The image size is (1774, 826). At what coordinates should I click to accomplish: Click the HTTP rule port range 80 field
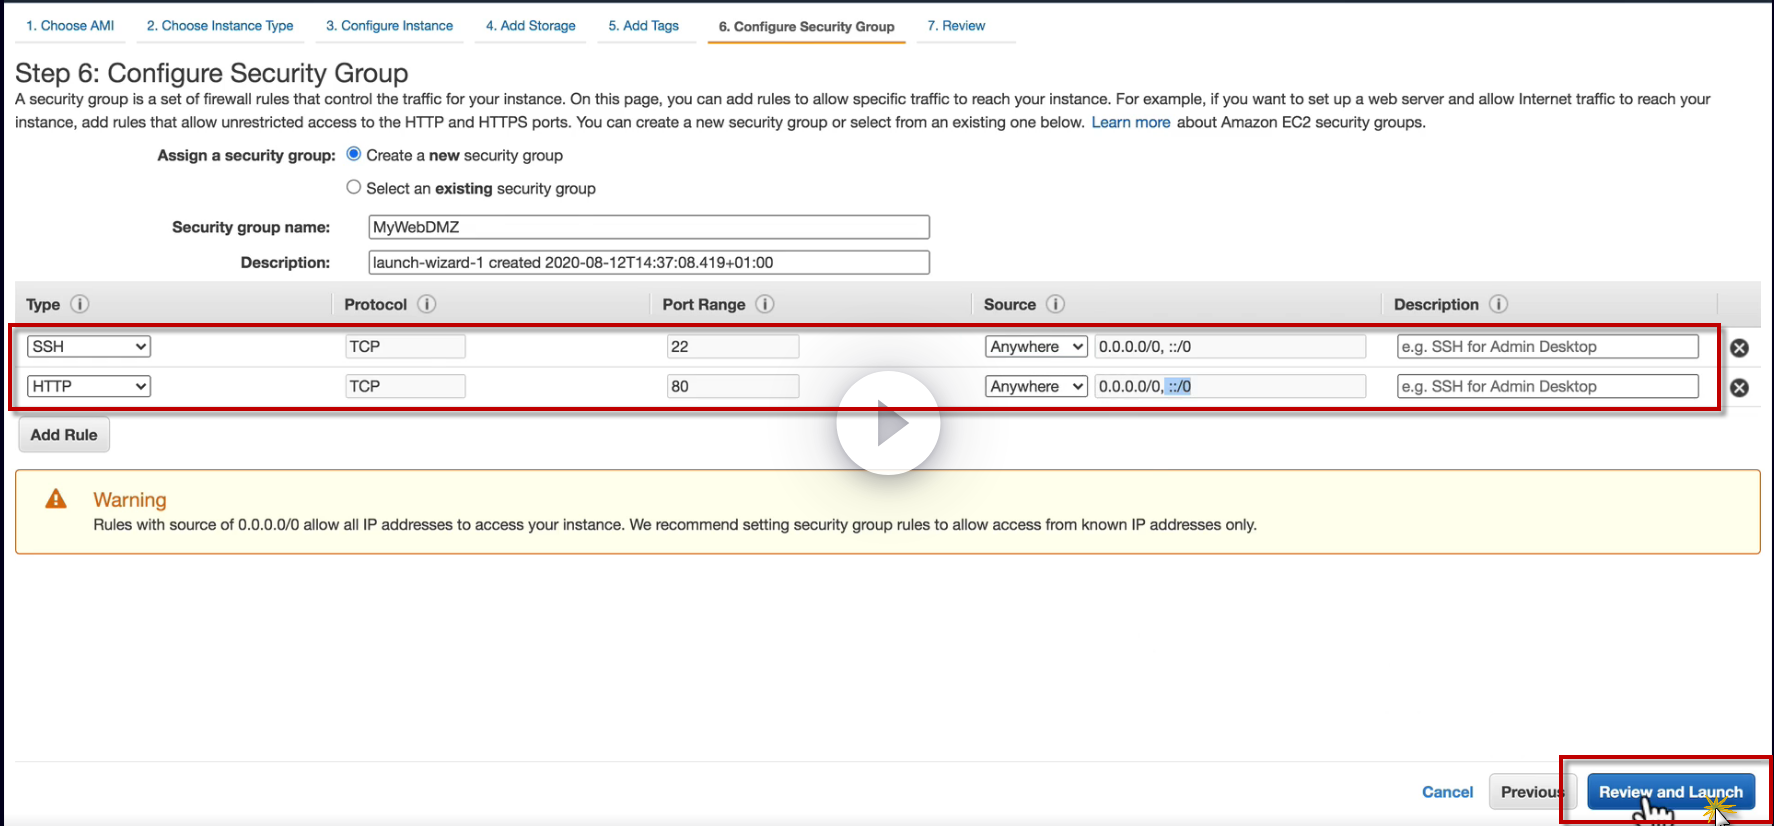[733, 386]
